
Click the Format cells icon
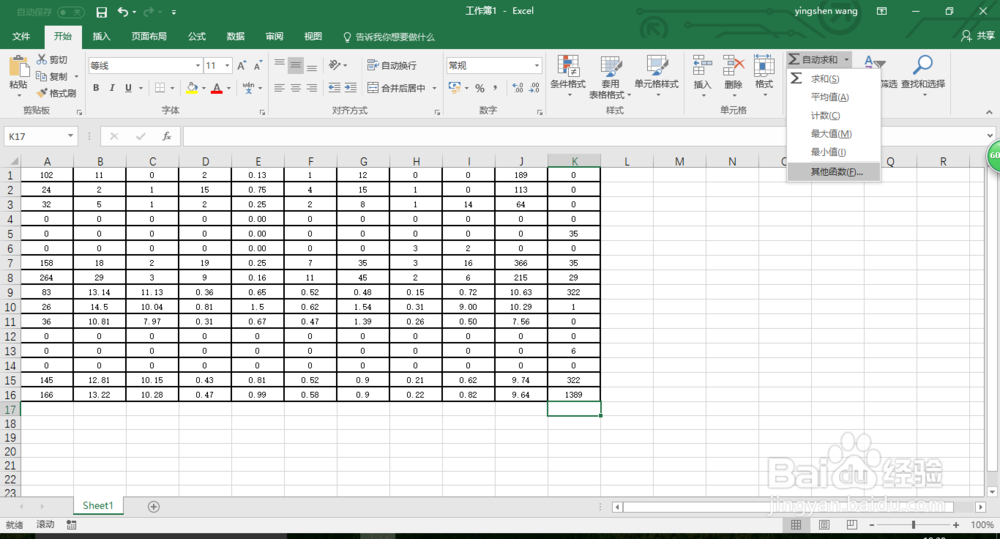[x=764, y=66]
